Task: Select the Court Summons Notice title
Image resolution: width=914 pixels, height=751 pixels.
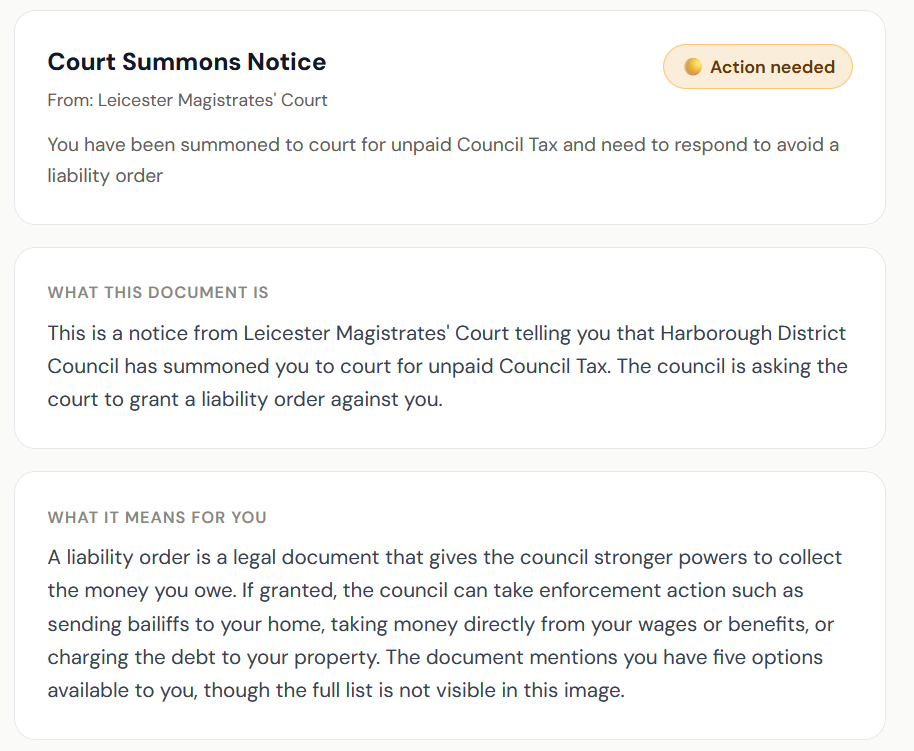Action: pyautogui.click(x=187, y=62)
